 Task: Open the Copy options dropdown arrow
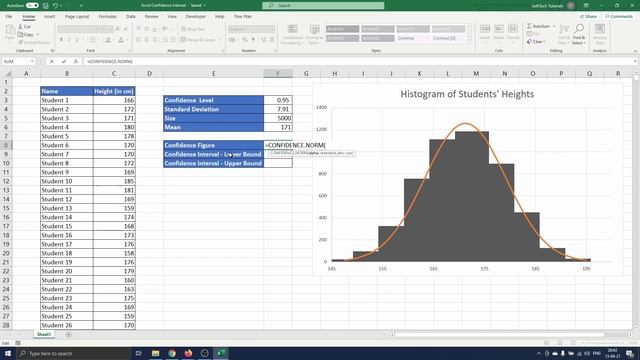pos(38,35)
